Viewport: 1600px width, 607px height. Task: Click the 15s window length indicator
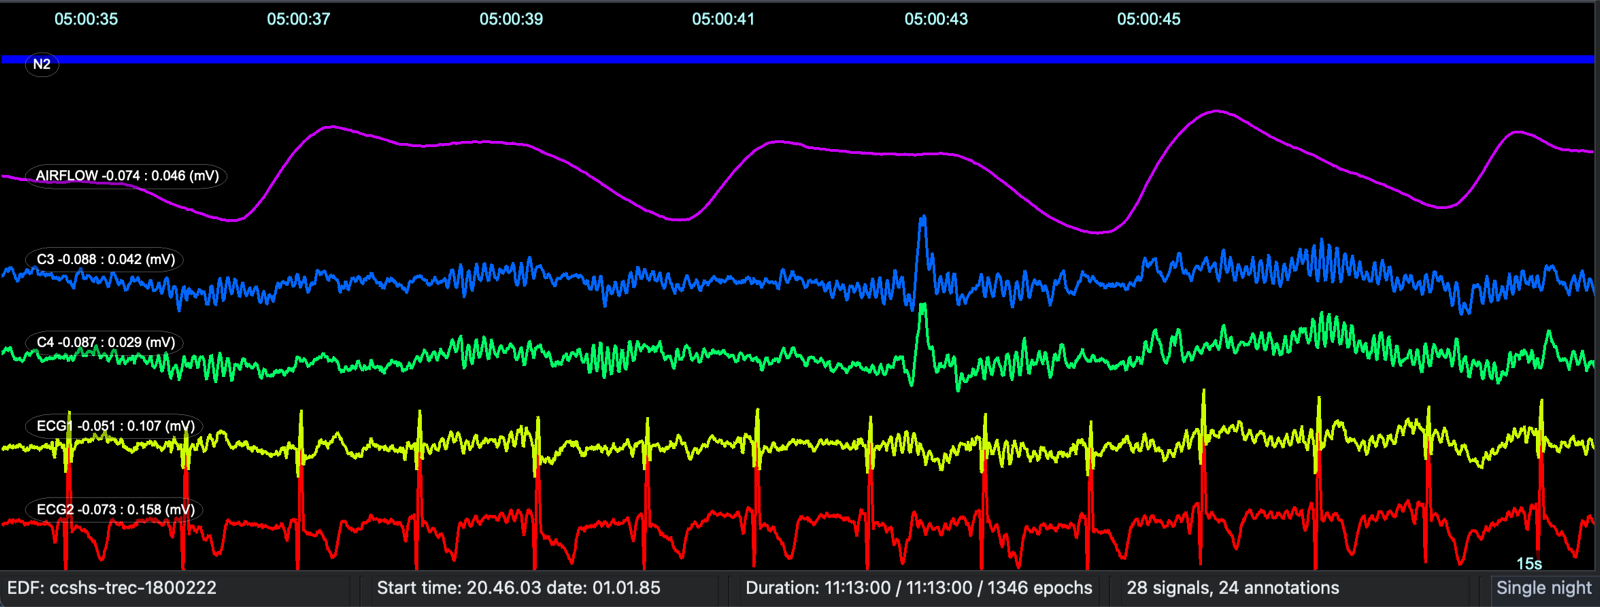pos(1529,564)
